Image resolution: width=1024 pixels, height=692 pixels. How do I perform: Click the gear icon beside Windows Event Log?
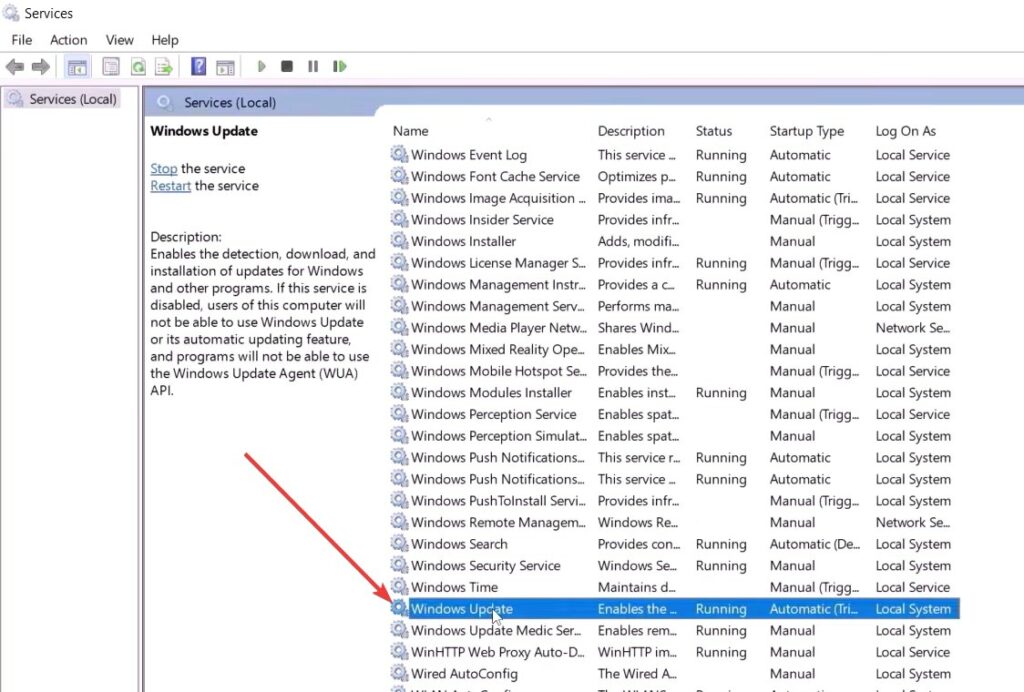(x=399, y=155)
